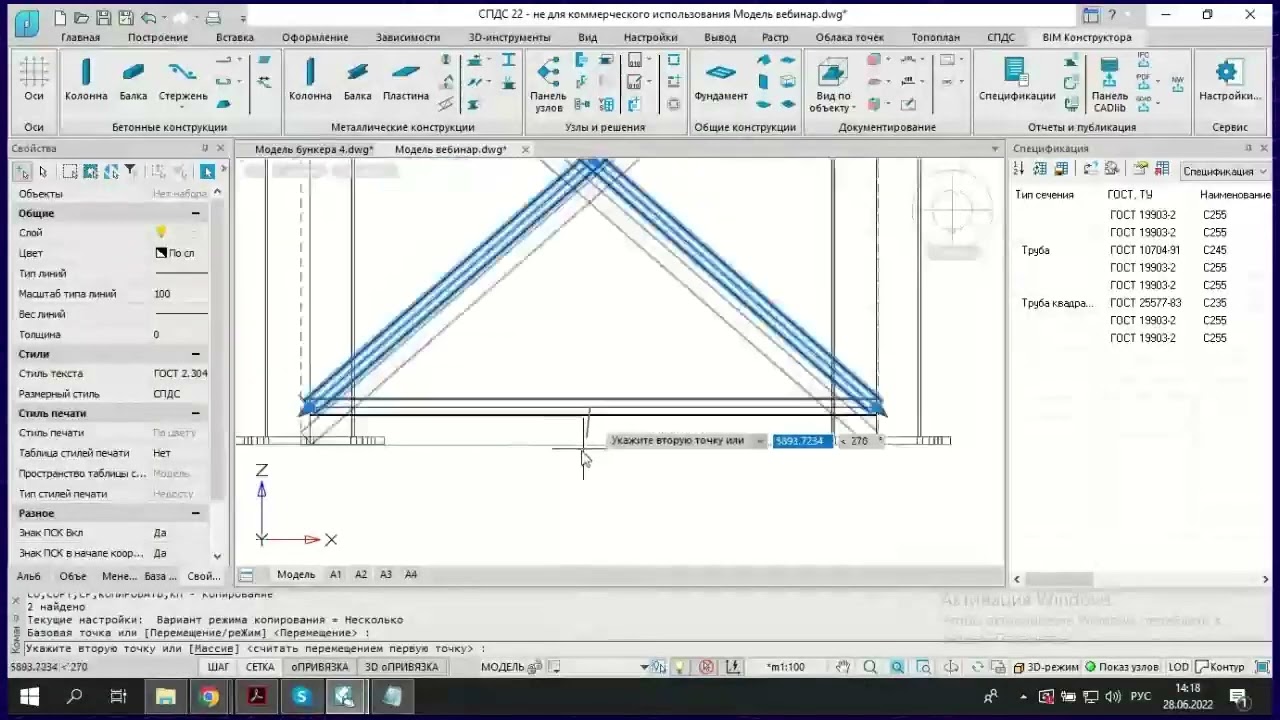Open BIM Настройки gear
Viewport: 1280px width, 720px height.
pyautogui.click(x=1229, y=79)
